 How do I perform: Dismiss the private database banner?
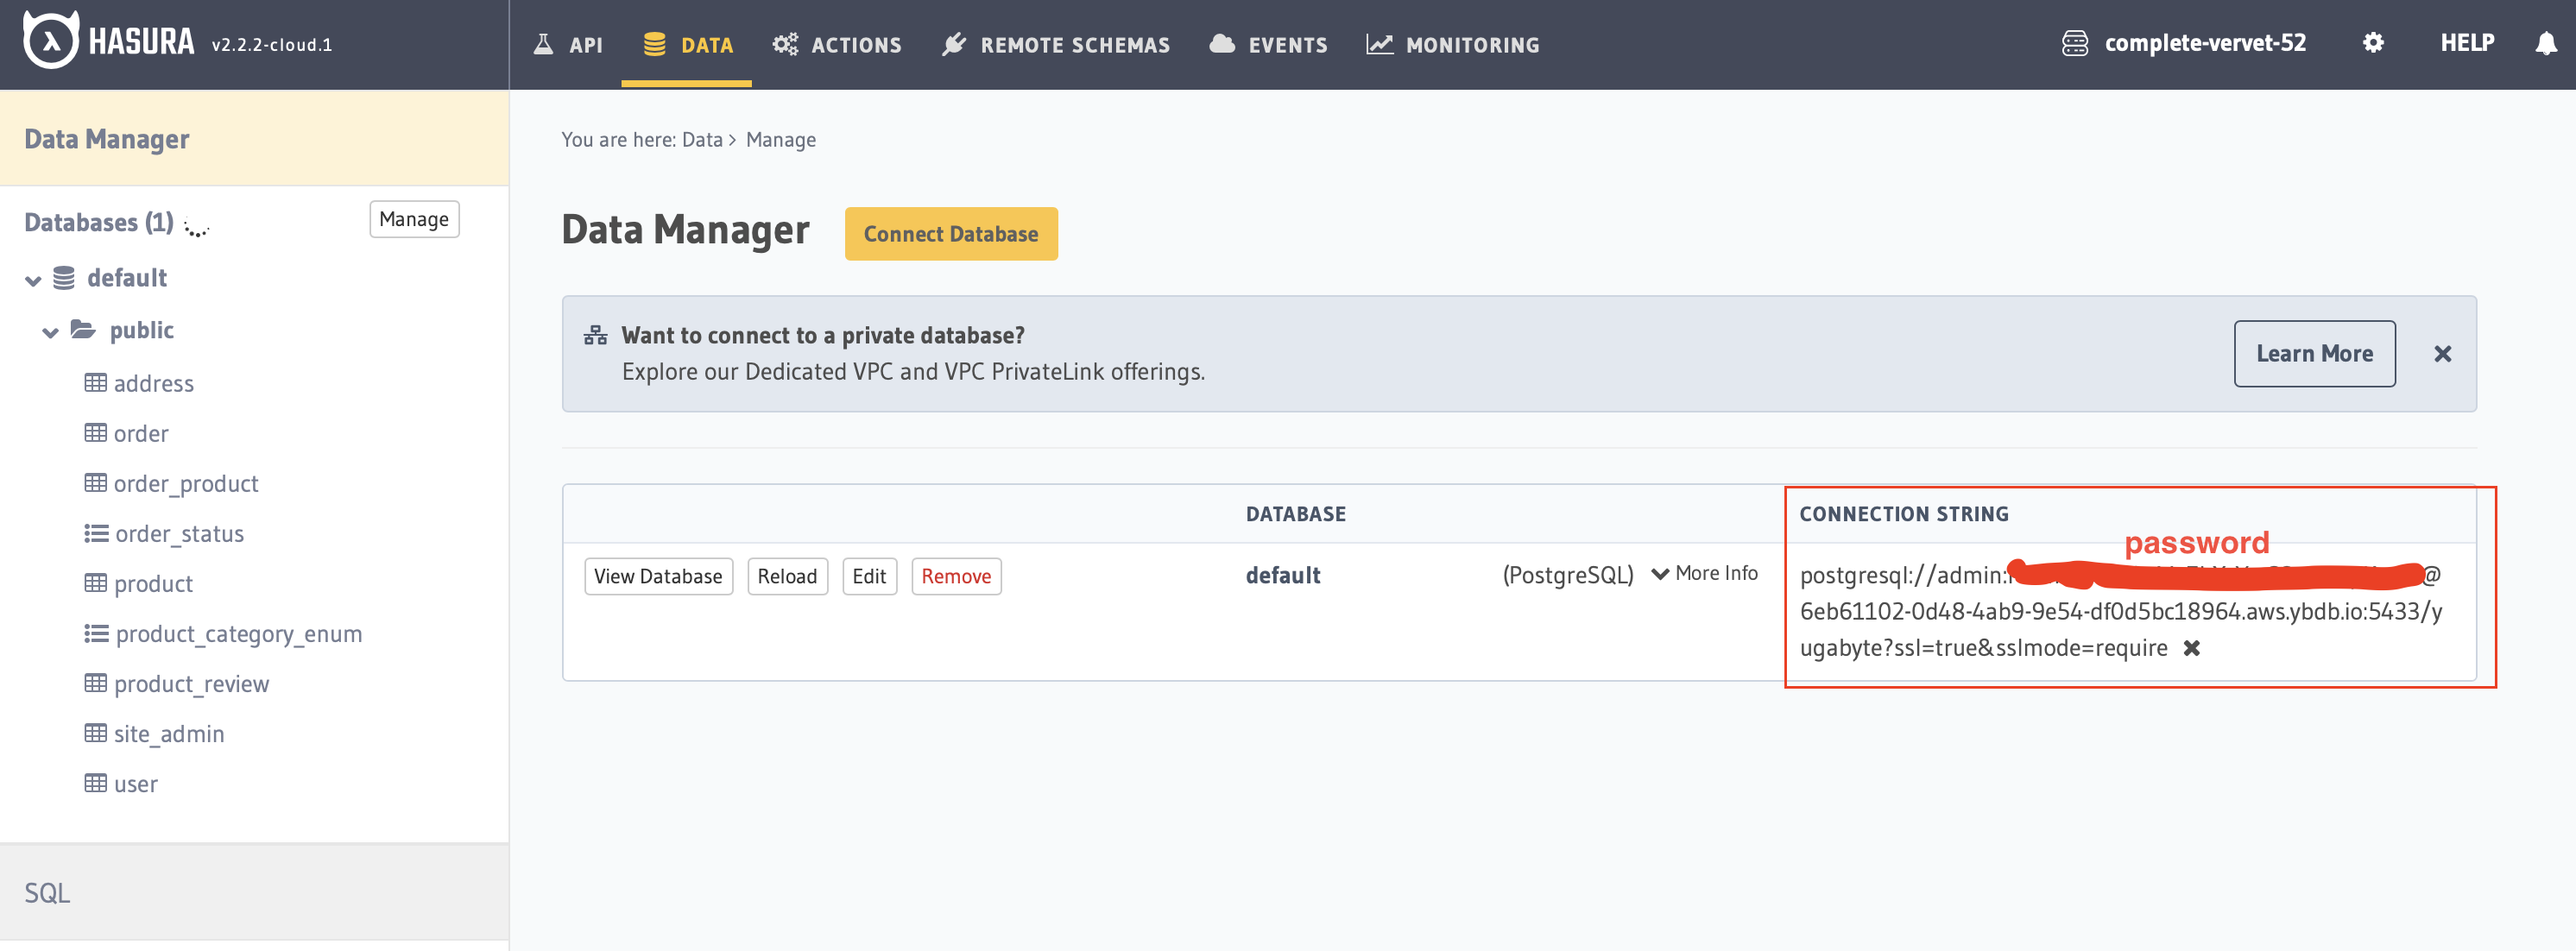pos(2442,353)
